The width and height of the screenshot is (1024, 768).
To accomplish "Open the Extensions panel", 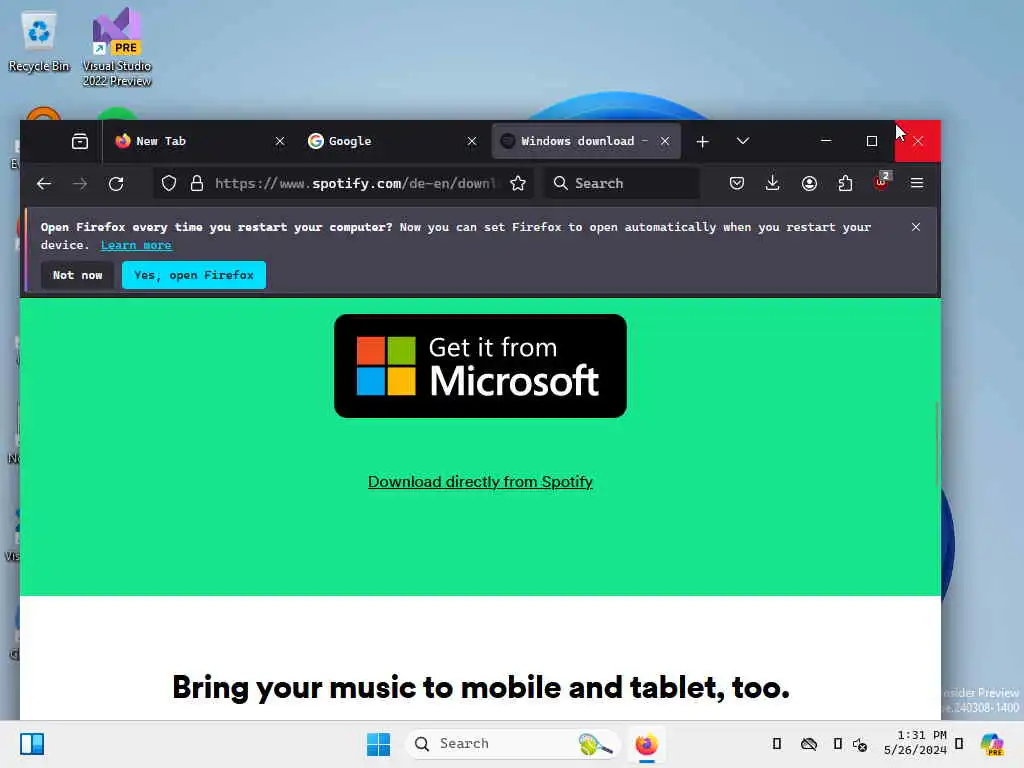I will (x=845, y=184).
